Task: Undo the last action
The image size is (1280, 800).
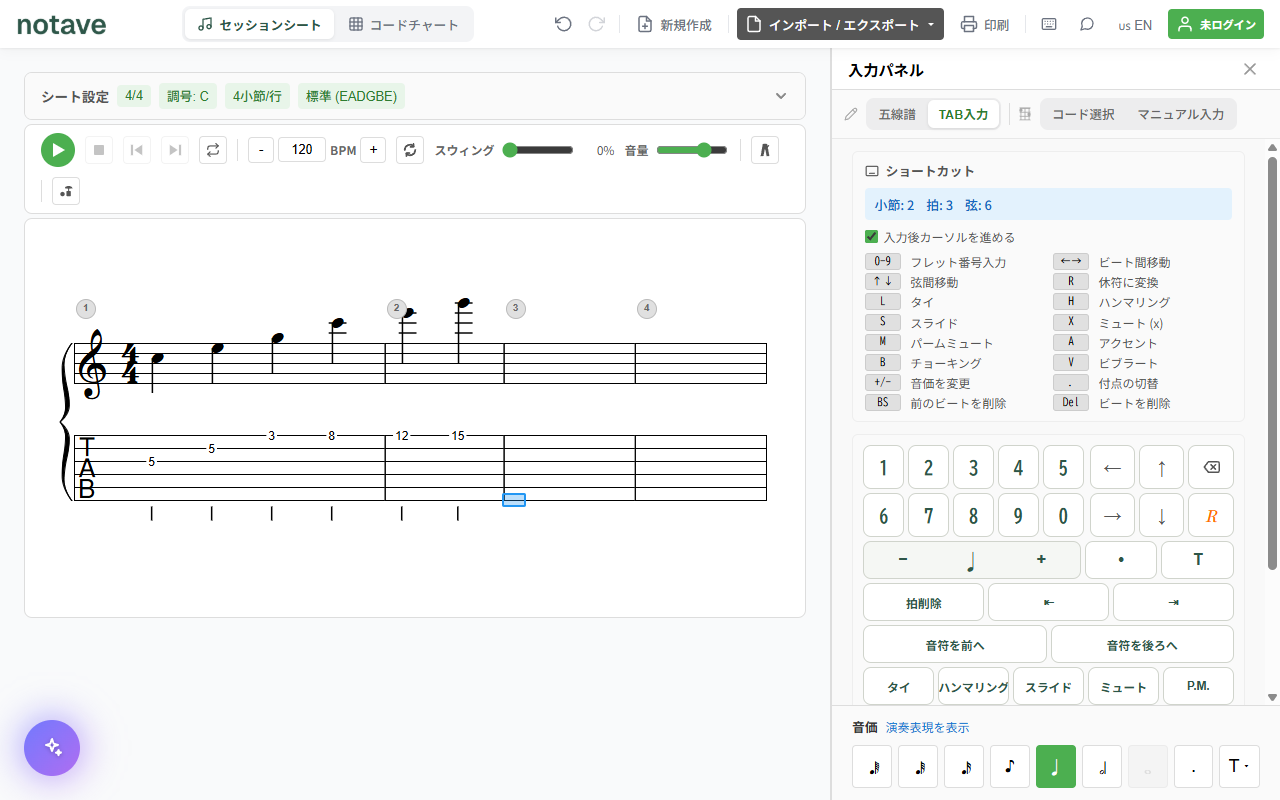Action: point(563,24)
